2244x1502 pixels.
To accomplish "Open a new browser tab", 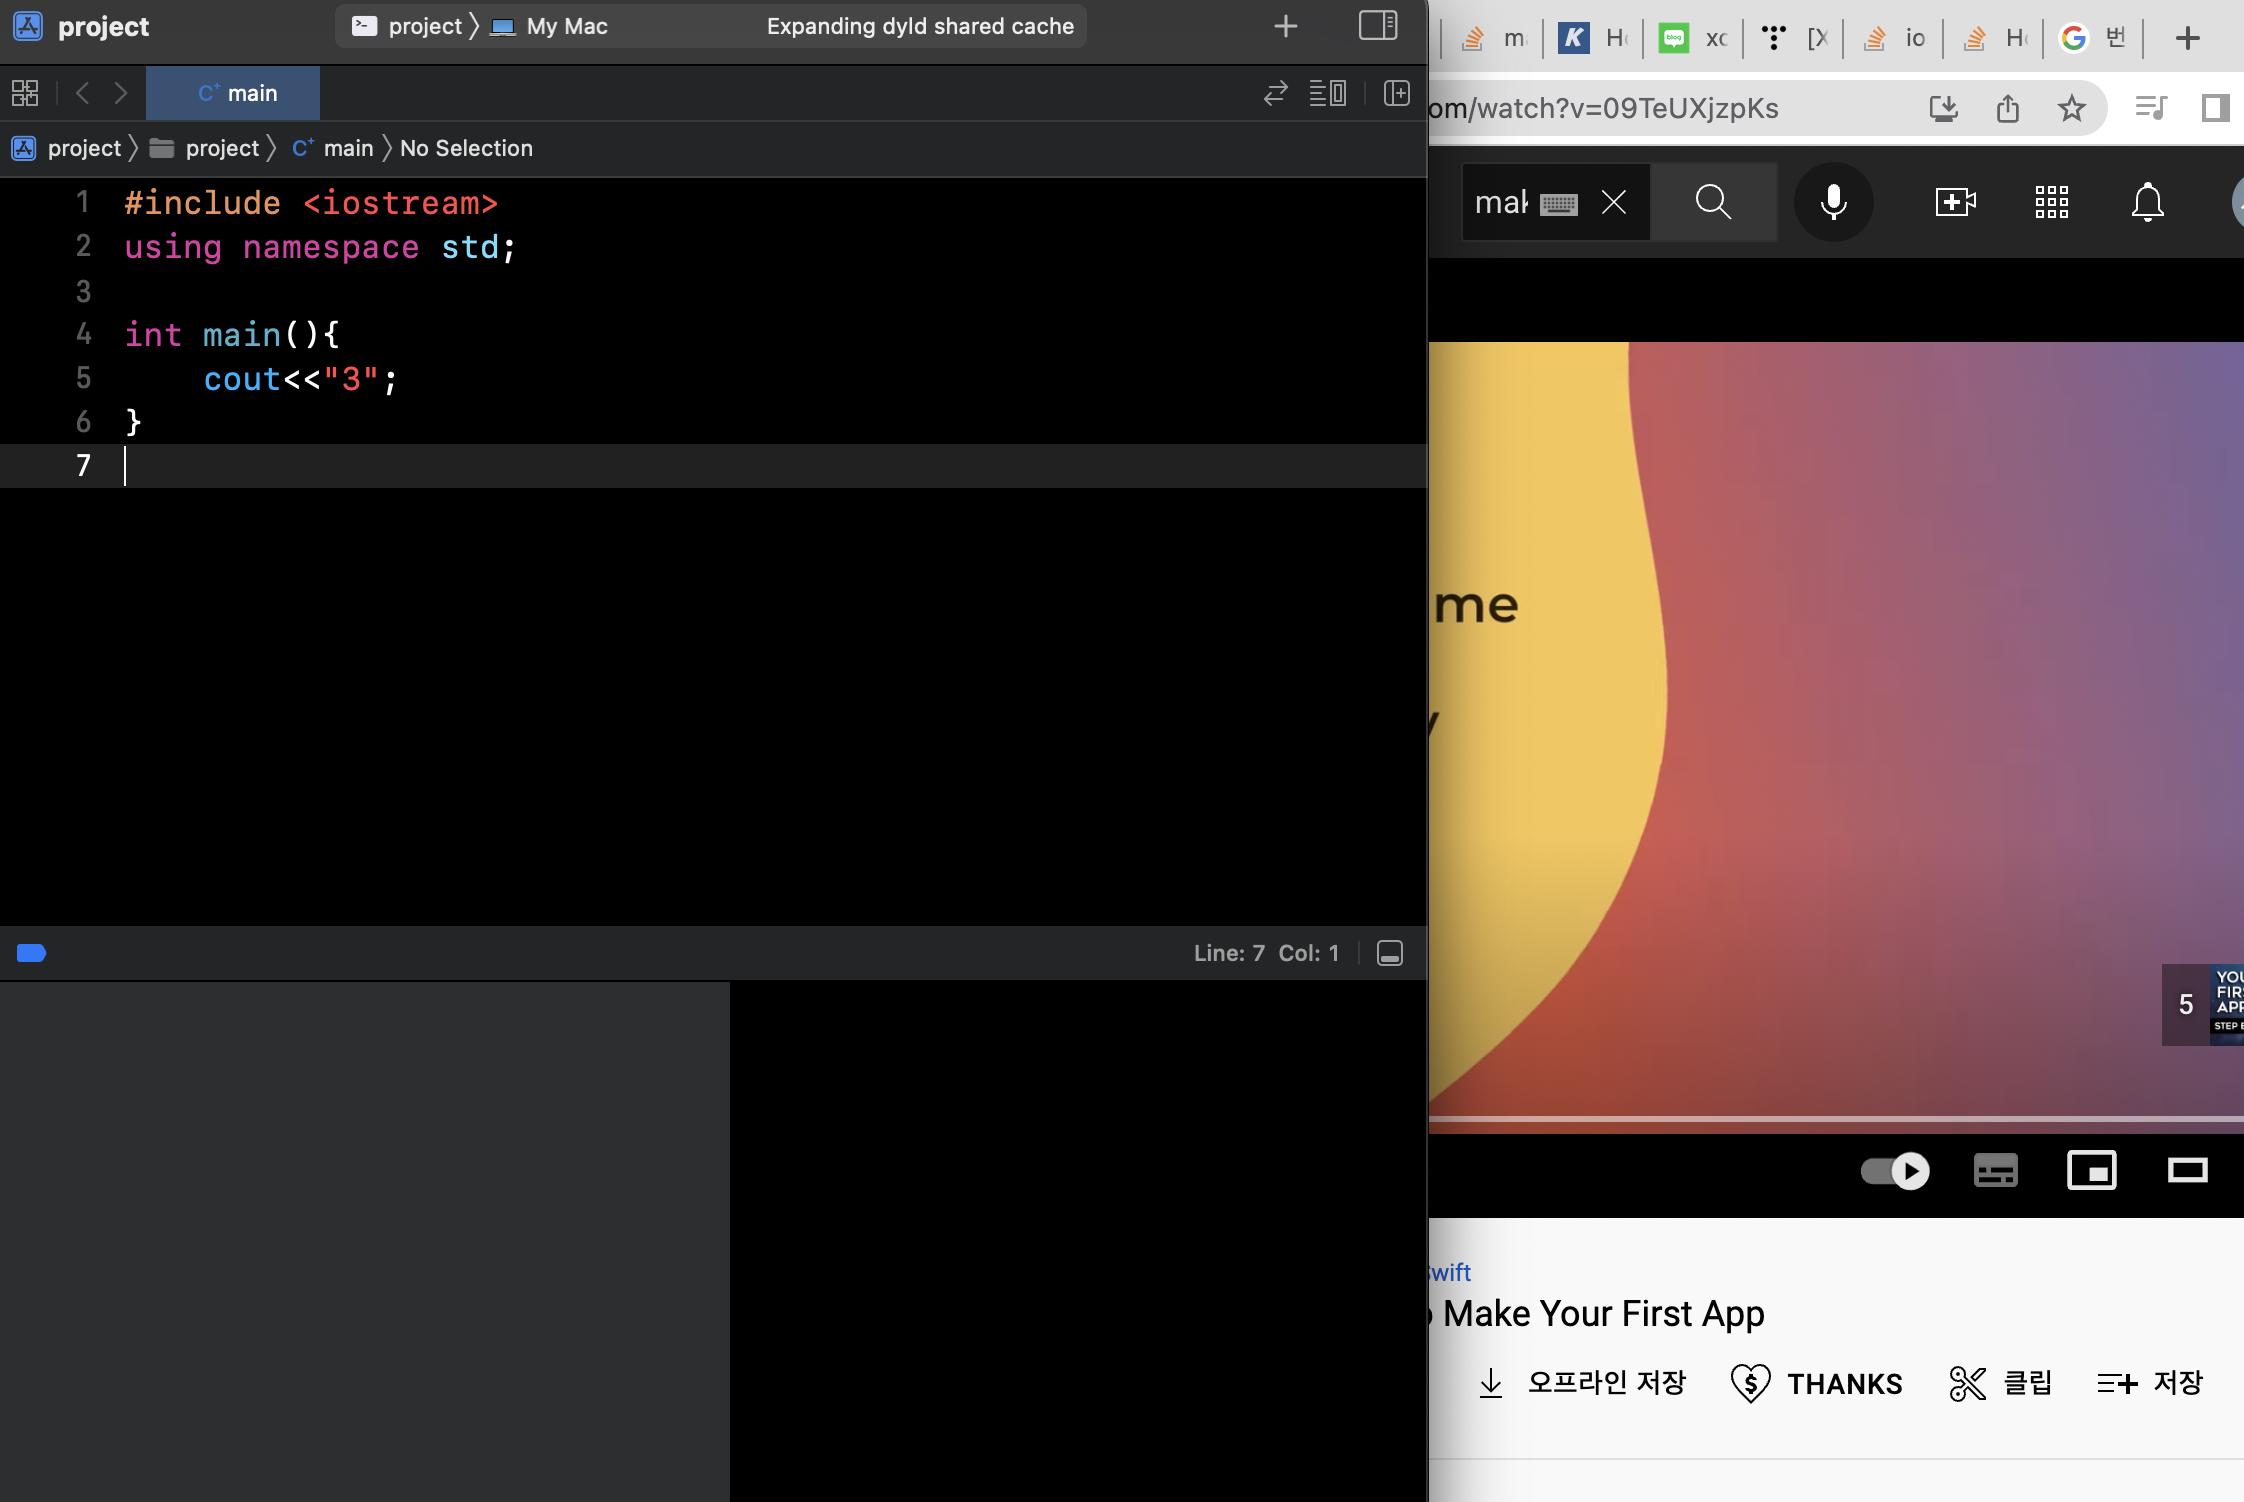I will (2188, 39).
